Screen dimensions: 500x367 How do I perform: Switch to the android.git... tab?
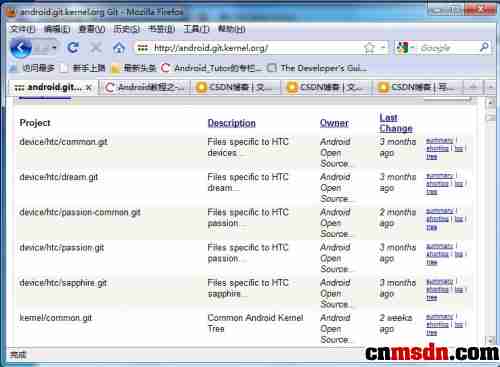pyautogui.click(x=53, y=88)
